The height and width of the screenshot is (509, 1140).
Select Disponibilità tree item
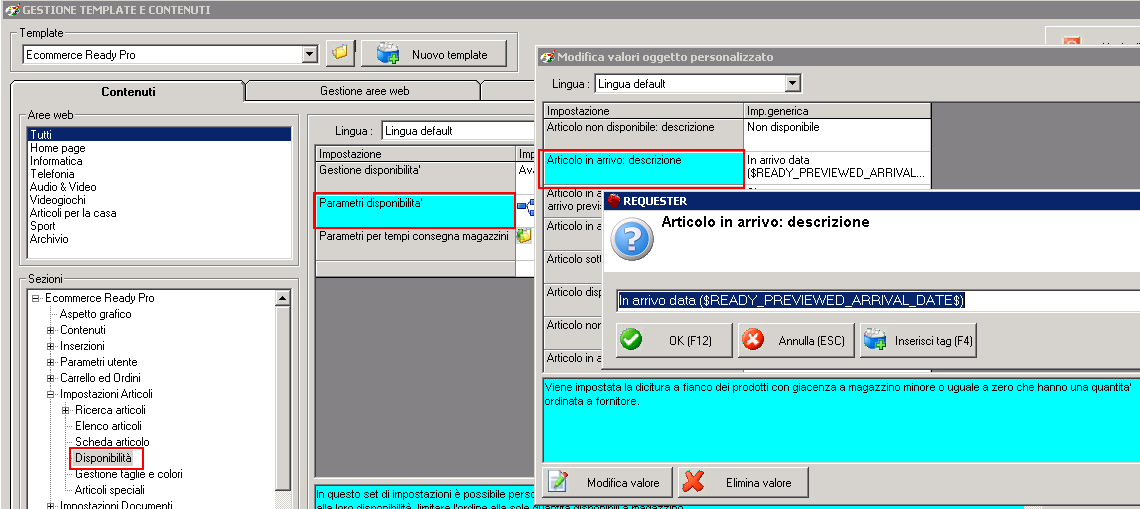coord(103,458)
